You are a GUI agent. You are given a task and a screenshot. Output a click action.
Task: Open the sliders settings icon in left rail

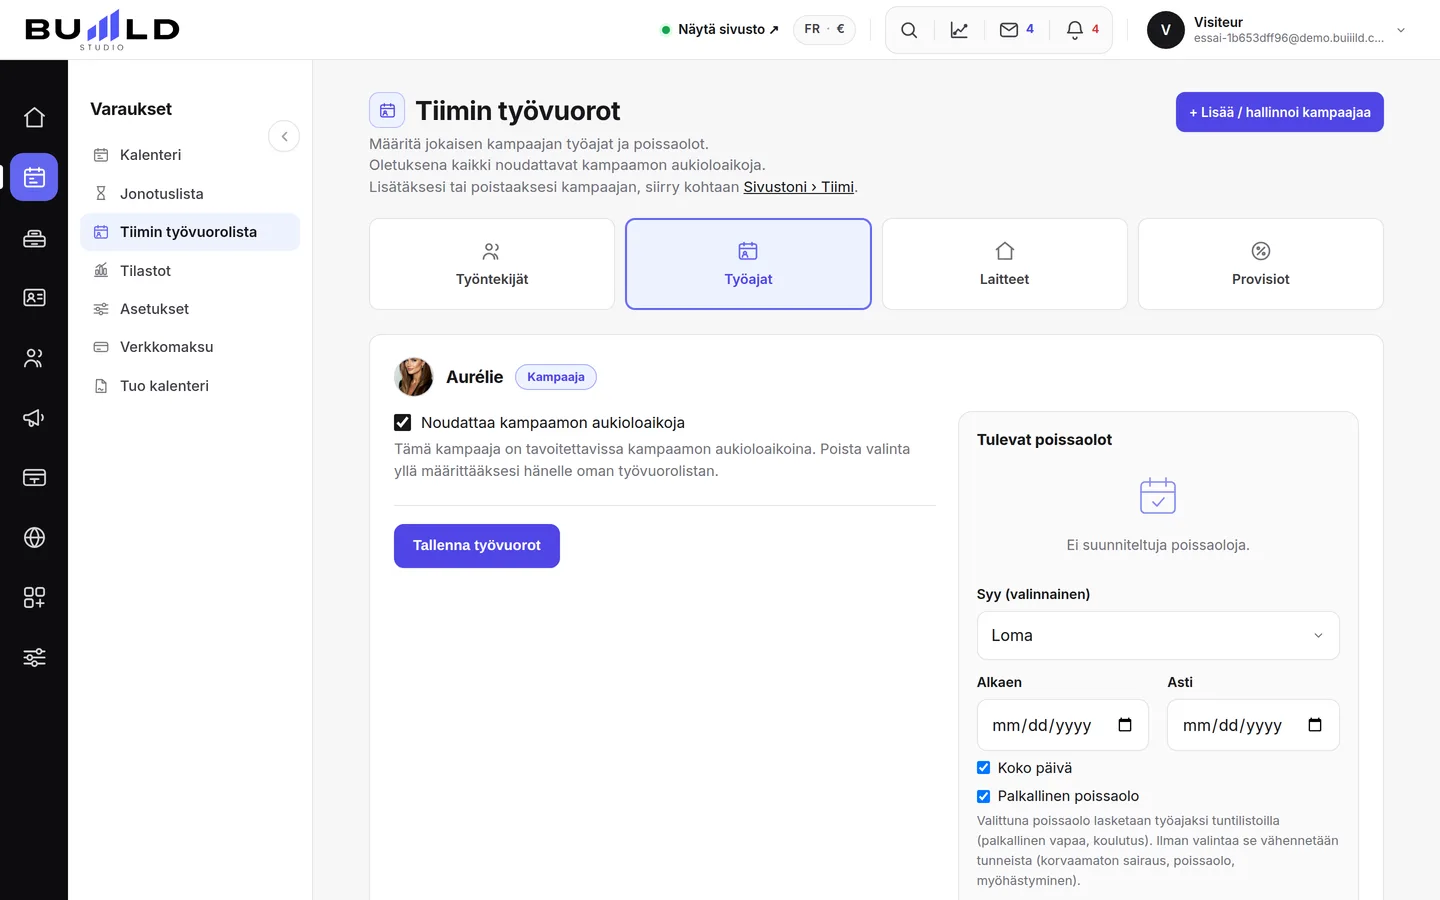tap(34, 658)
